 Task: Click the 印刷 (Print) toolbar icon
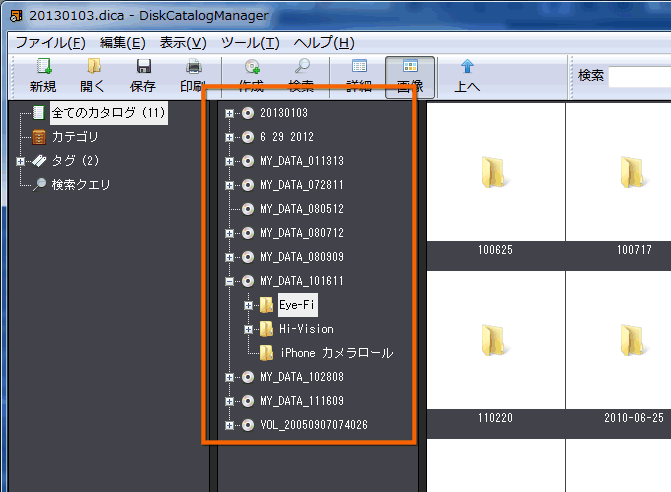(x=193, y=66)
